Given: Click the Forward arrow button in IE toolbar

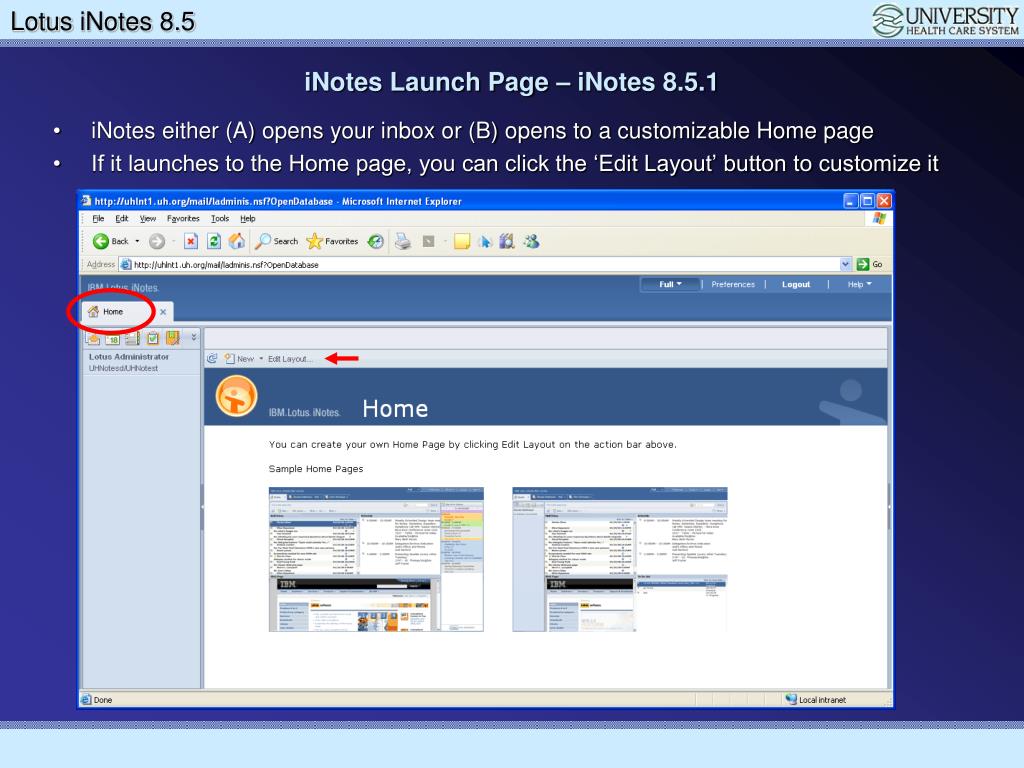Looking at the screenshot, I should 157,242.
